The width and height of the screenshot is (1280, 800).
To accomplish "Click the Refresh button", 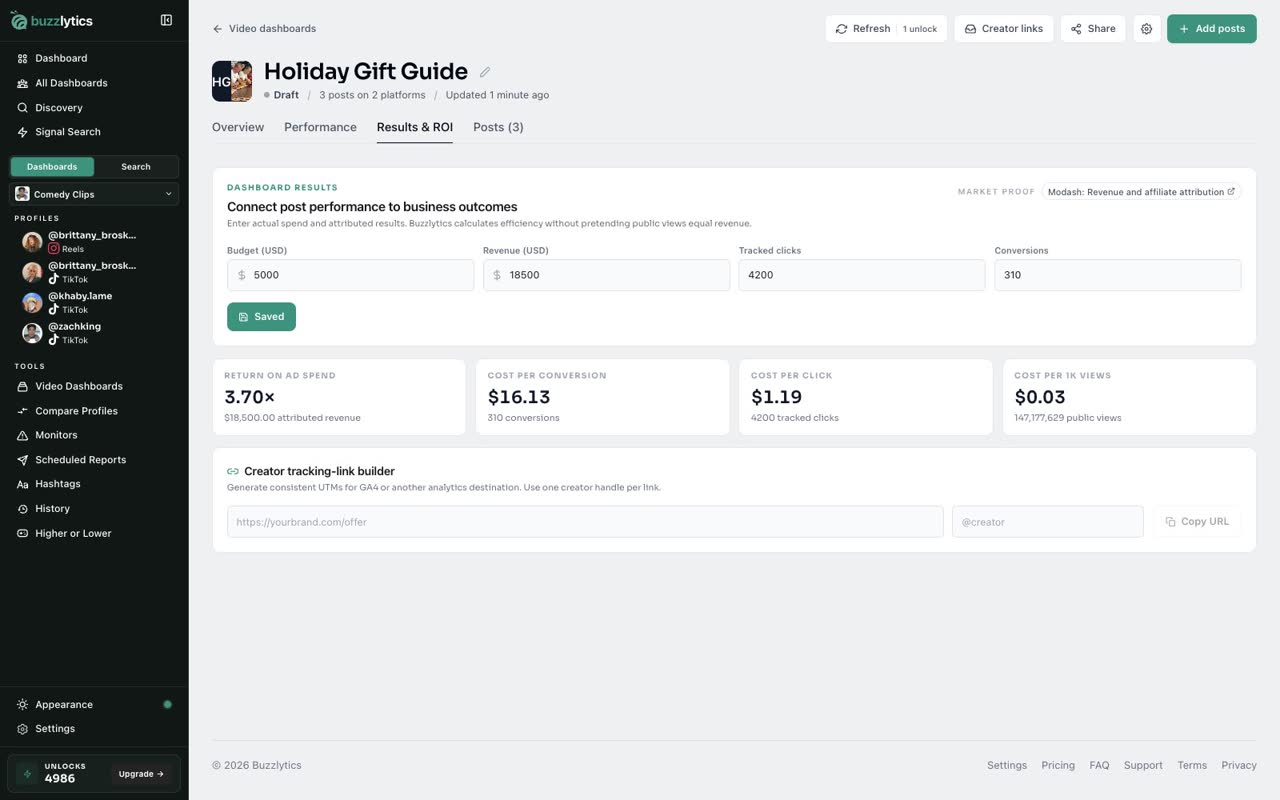I will pos(886,29).
